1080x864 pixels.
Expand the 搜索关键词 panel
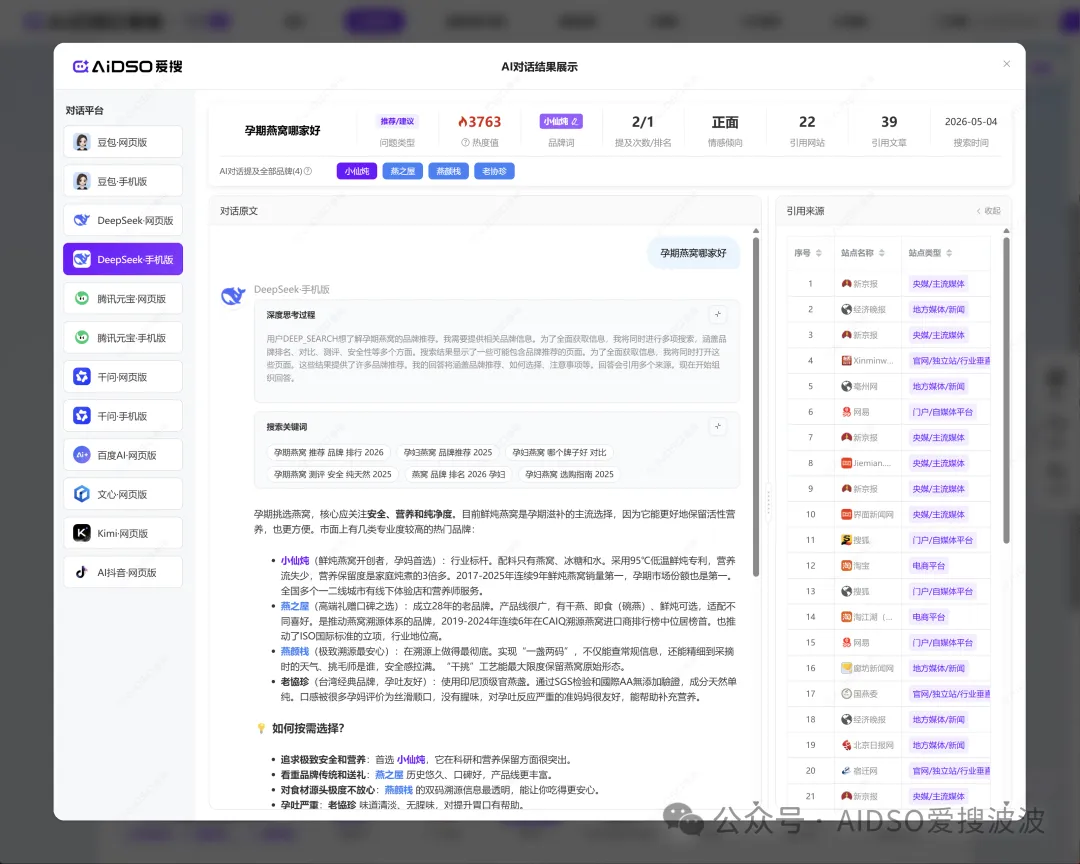tap(718, 426)
